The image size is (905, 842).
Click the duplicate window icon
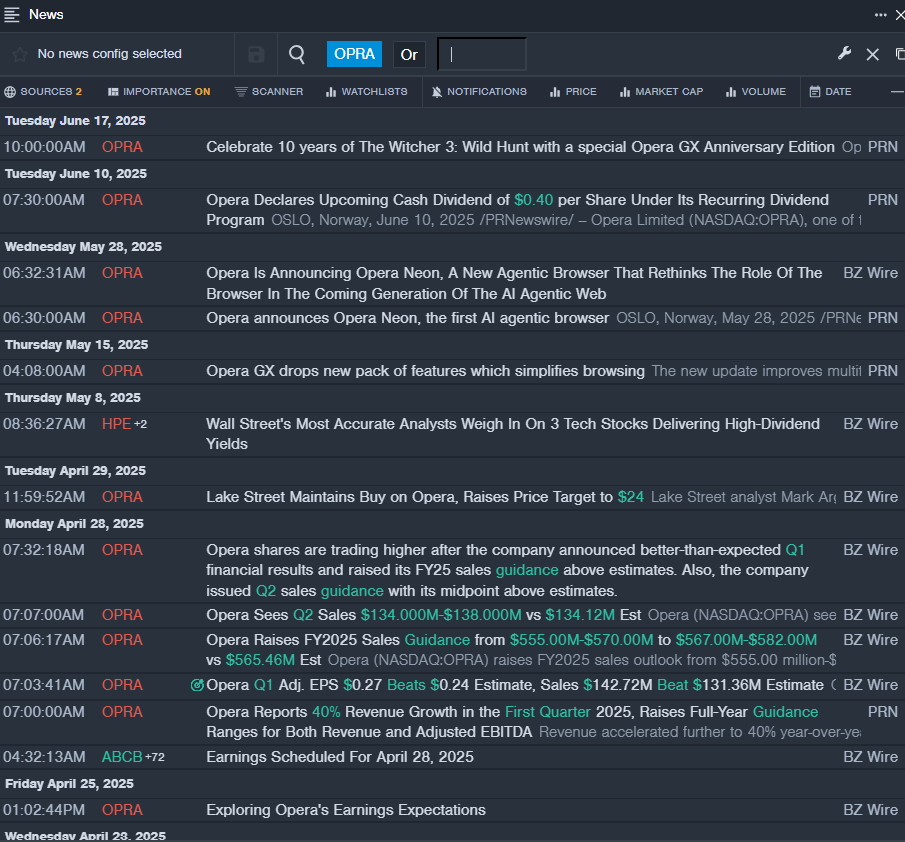point(900,54)
